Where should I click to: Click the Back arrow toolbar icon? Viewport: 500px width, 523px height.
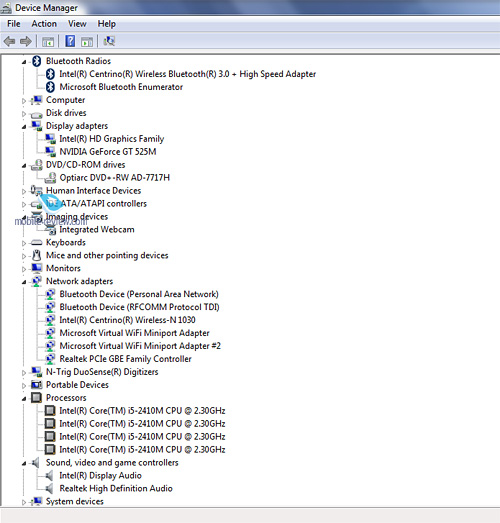[x=9, y=41]
